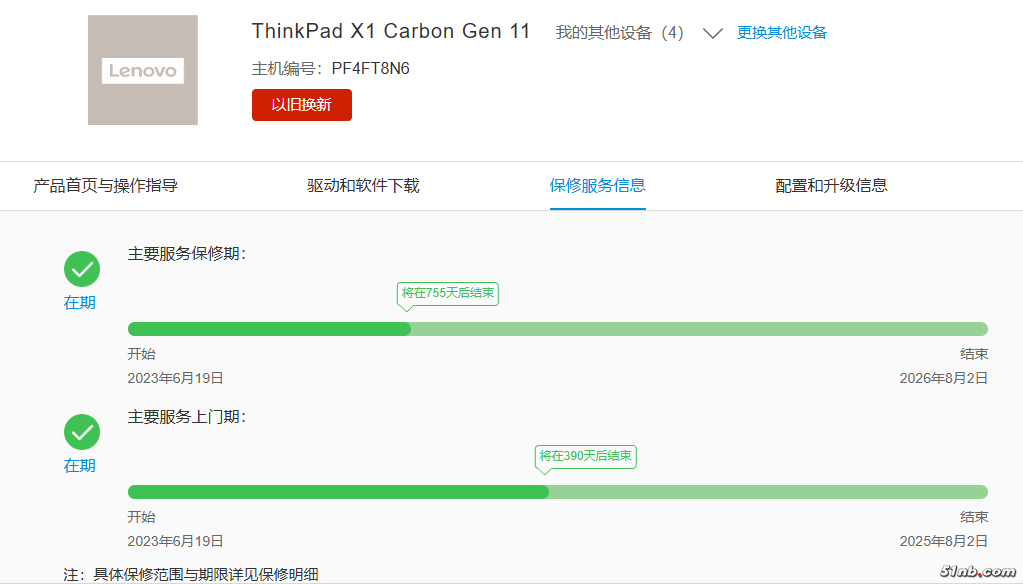Image resolution: width=1023 pixels, height=584 pixels.
Task: Click the green checkmark beside 主要服务上门期
Action: pos(82,432)
